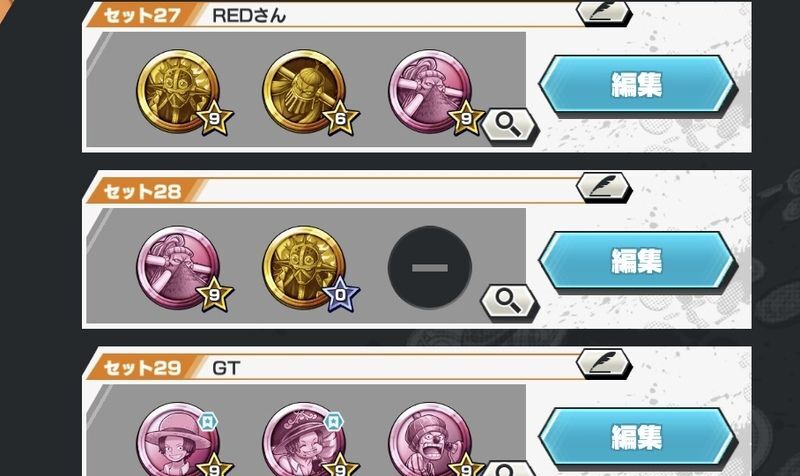Select the third pink medal in セット29

point(431,439)
